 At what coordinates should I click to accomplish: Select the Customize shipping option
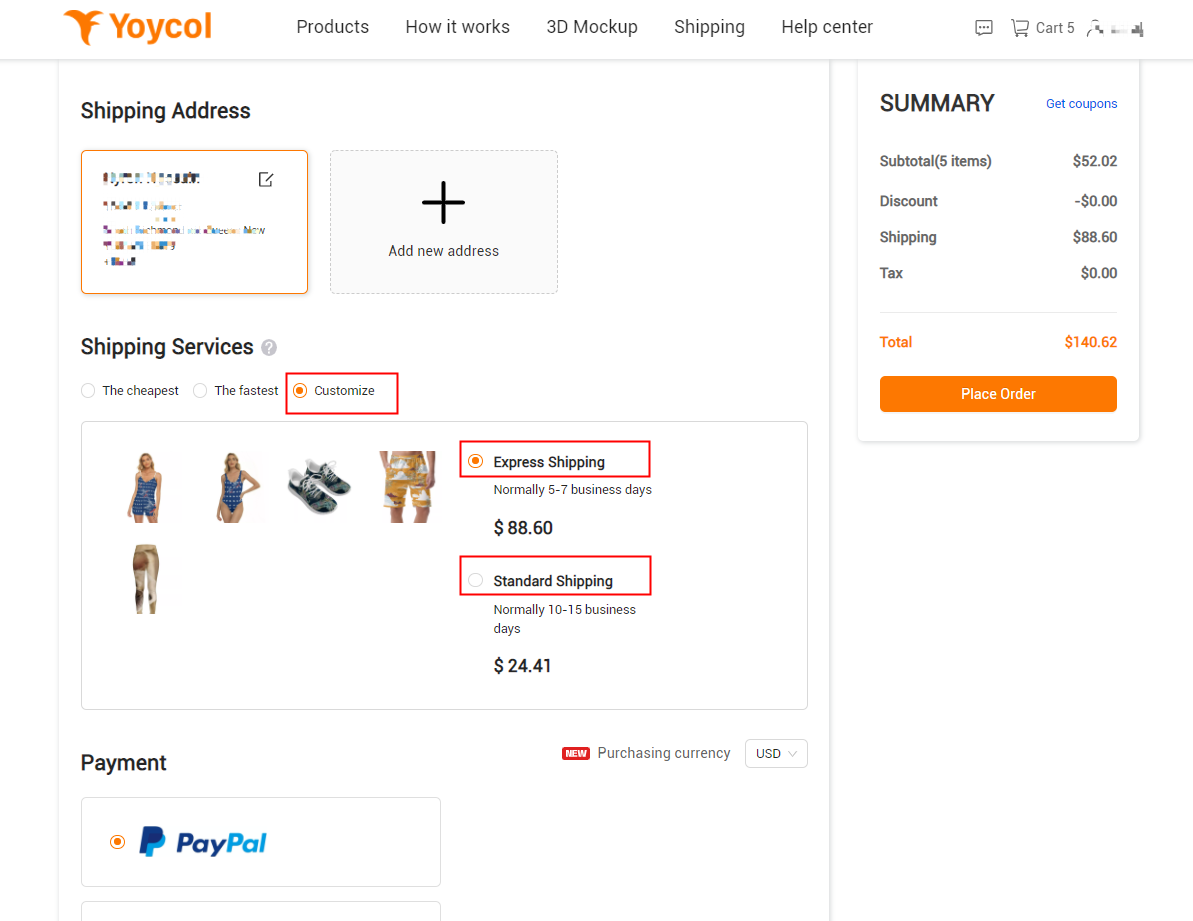point(300,390)
